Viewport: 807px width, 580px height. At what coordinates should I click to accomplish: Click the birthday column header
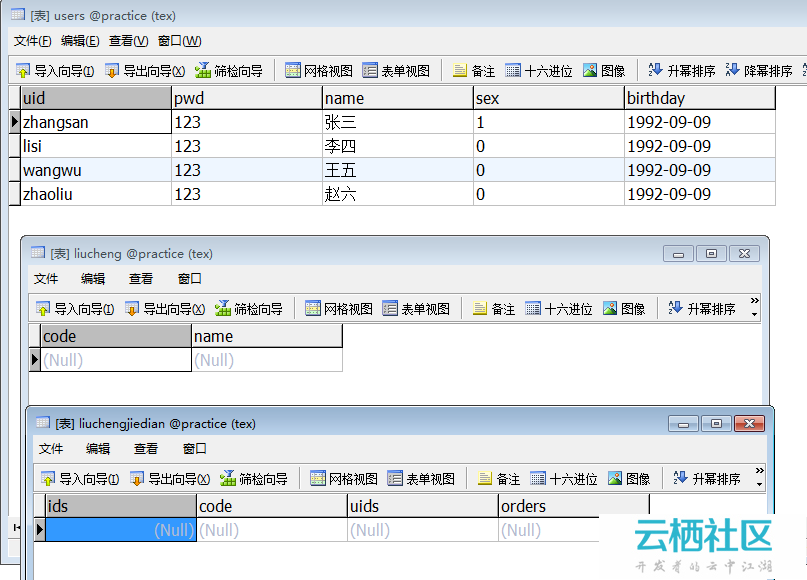(x=699, y=98)
